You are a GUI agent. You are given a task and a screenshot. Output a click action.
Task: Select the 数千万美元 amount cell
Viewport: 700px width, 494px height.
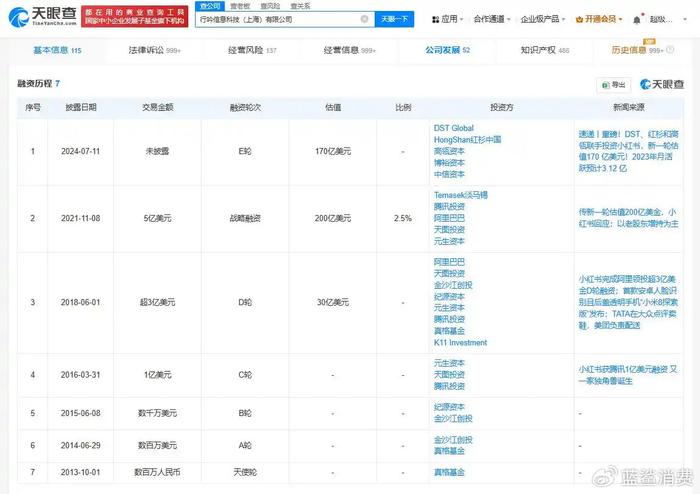coord(157,413)
